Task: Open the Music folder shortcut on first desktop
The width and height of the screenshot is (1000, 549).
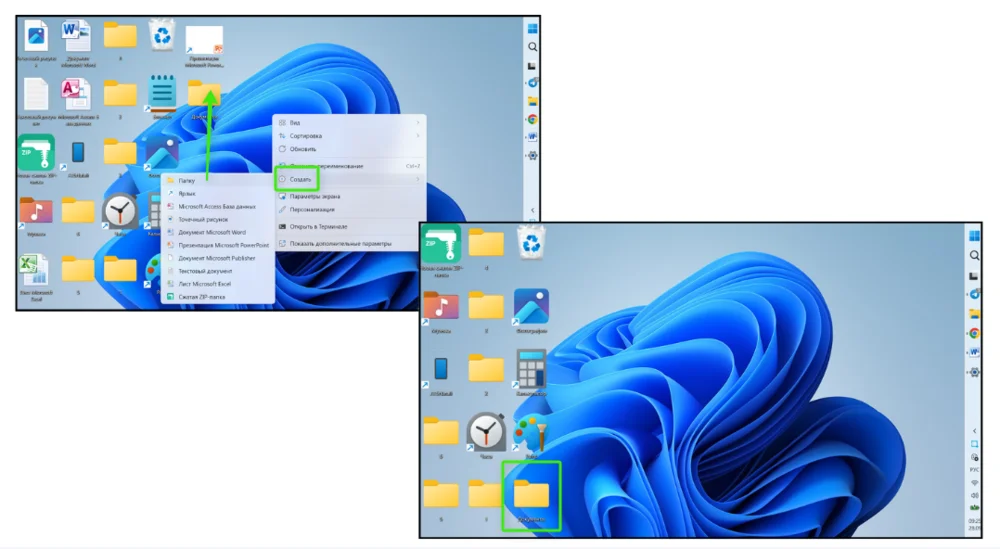Action: tap(36, 211)
